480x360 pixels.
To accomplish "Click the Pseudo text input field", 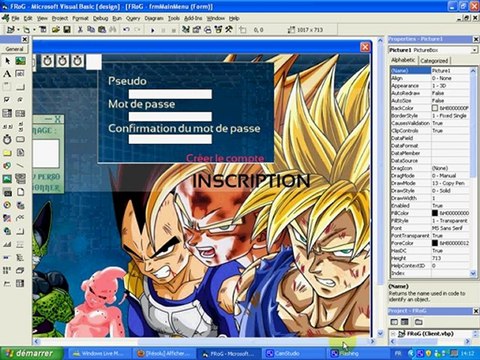I will (170, 94).
